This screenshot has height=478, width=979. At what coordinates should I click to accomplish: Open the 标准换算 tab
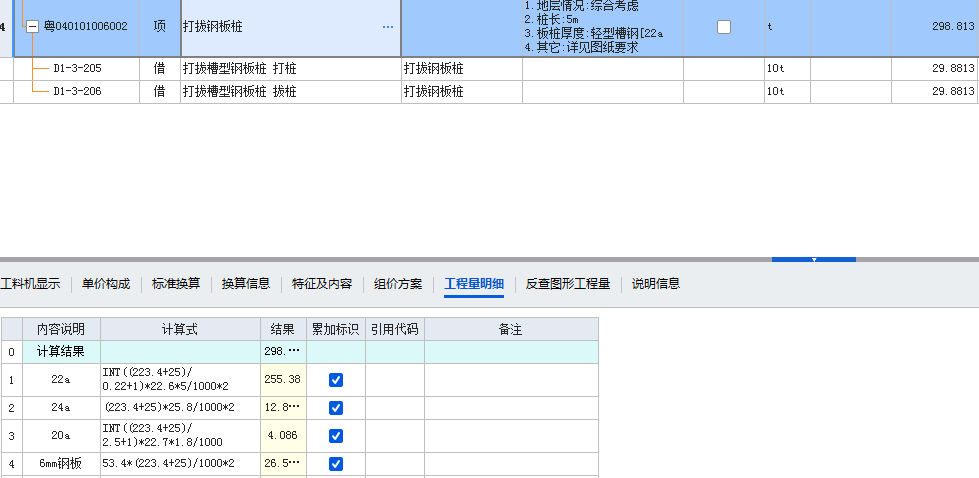(176, 284)
